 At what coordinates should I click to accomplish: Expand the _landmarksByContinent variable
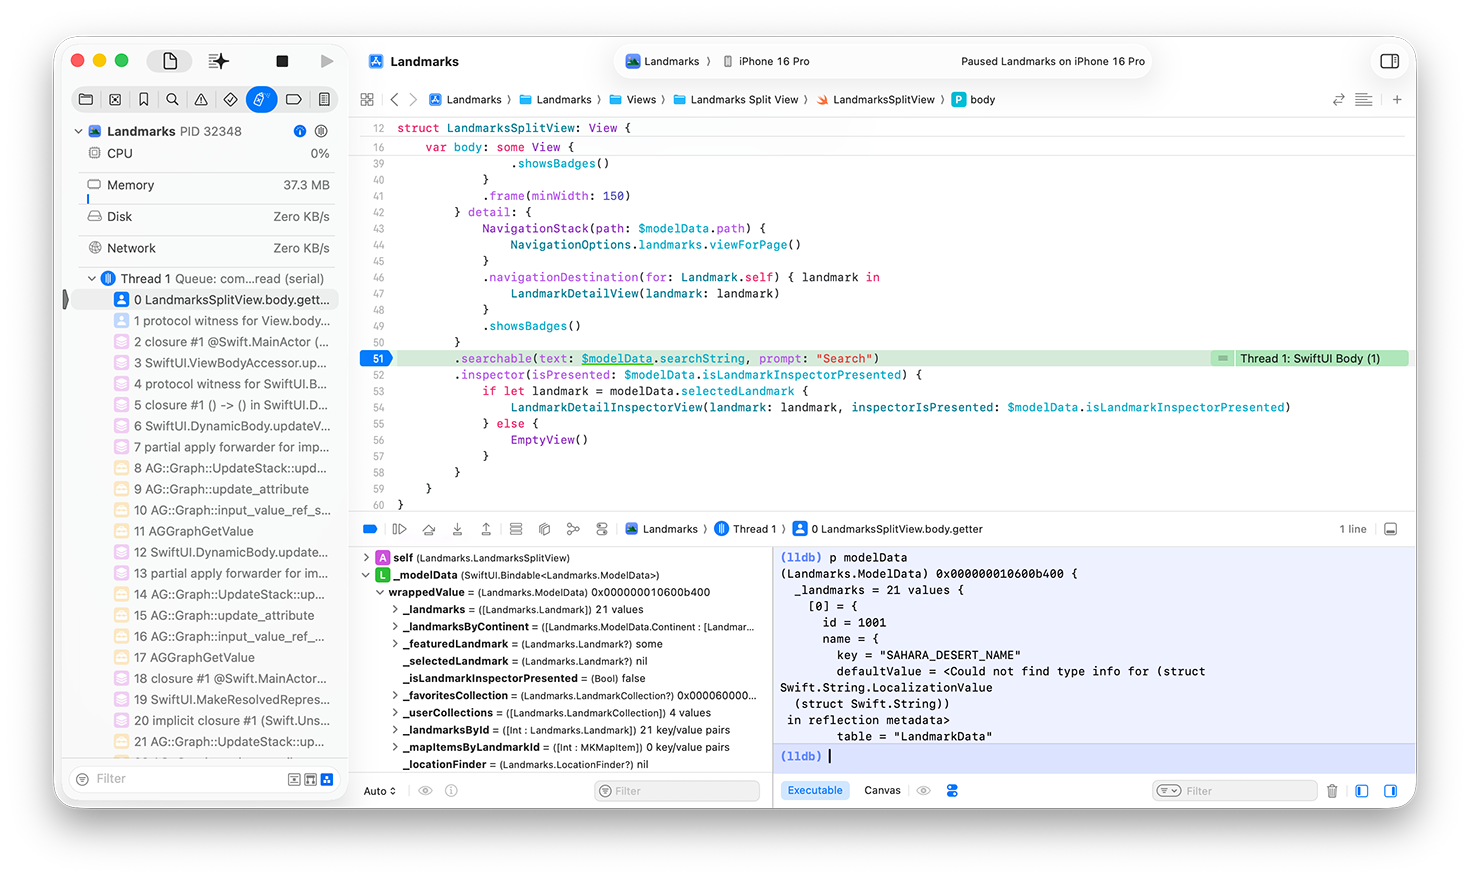pos(395,627)
